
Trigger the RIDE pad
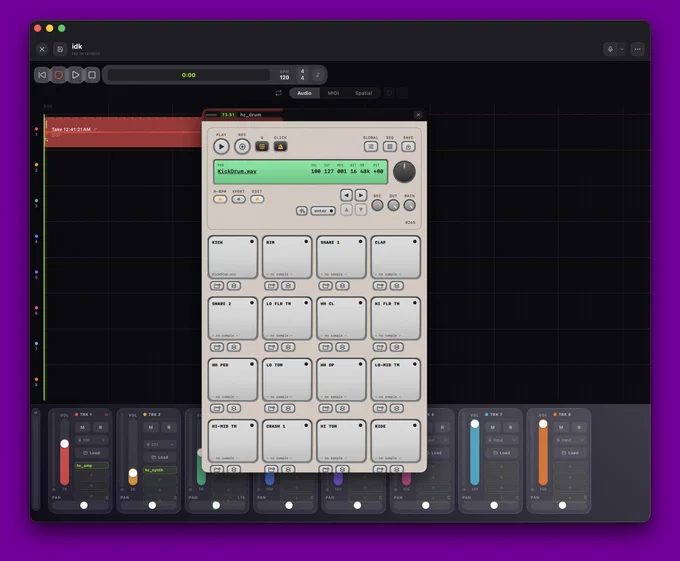(x=396, y=441)
